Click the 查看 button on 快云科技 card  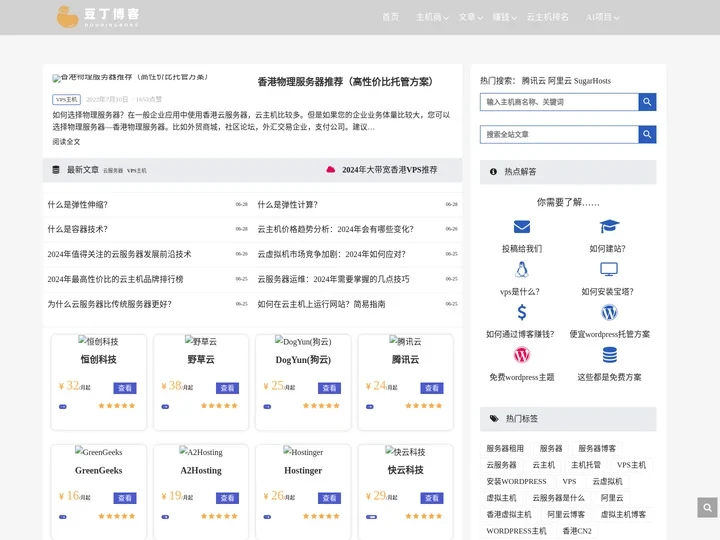[x=432, y=498]
